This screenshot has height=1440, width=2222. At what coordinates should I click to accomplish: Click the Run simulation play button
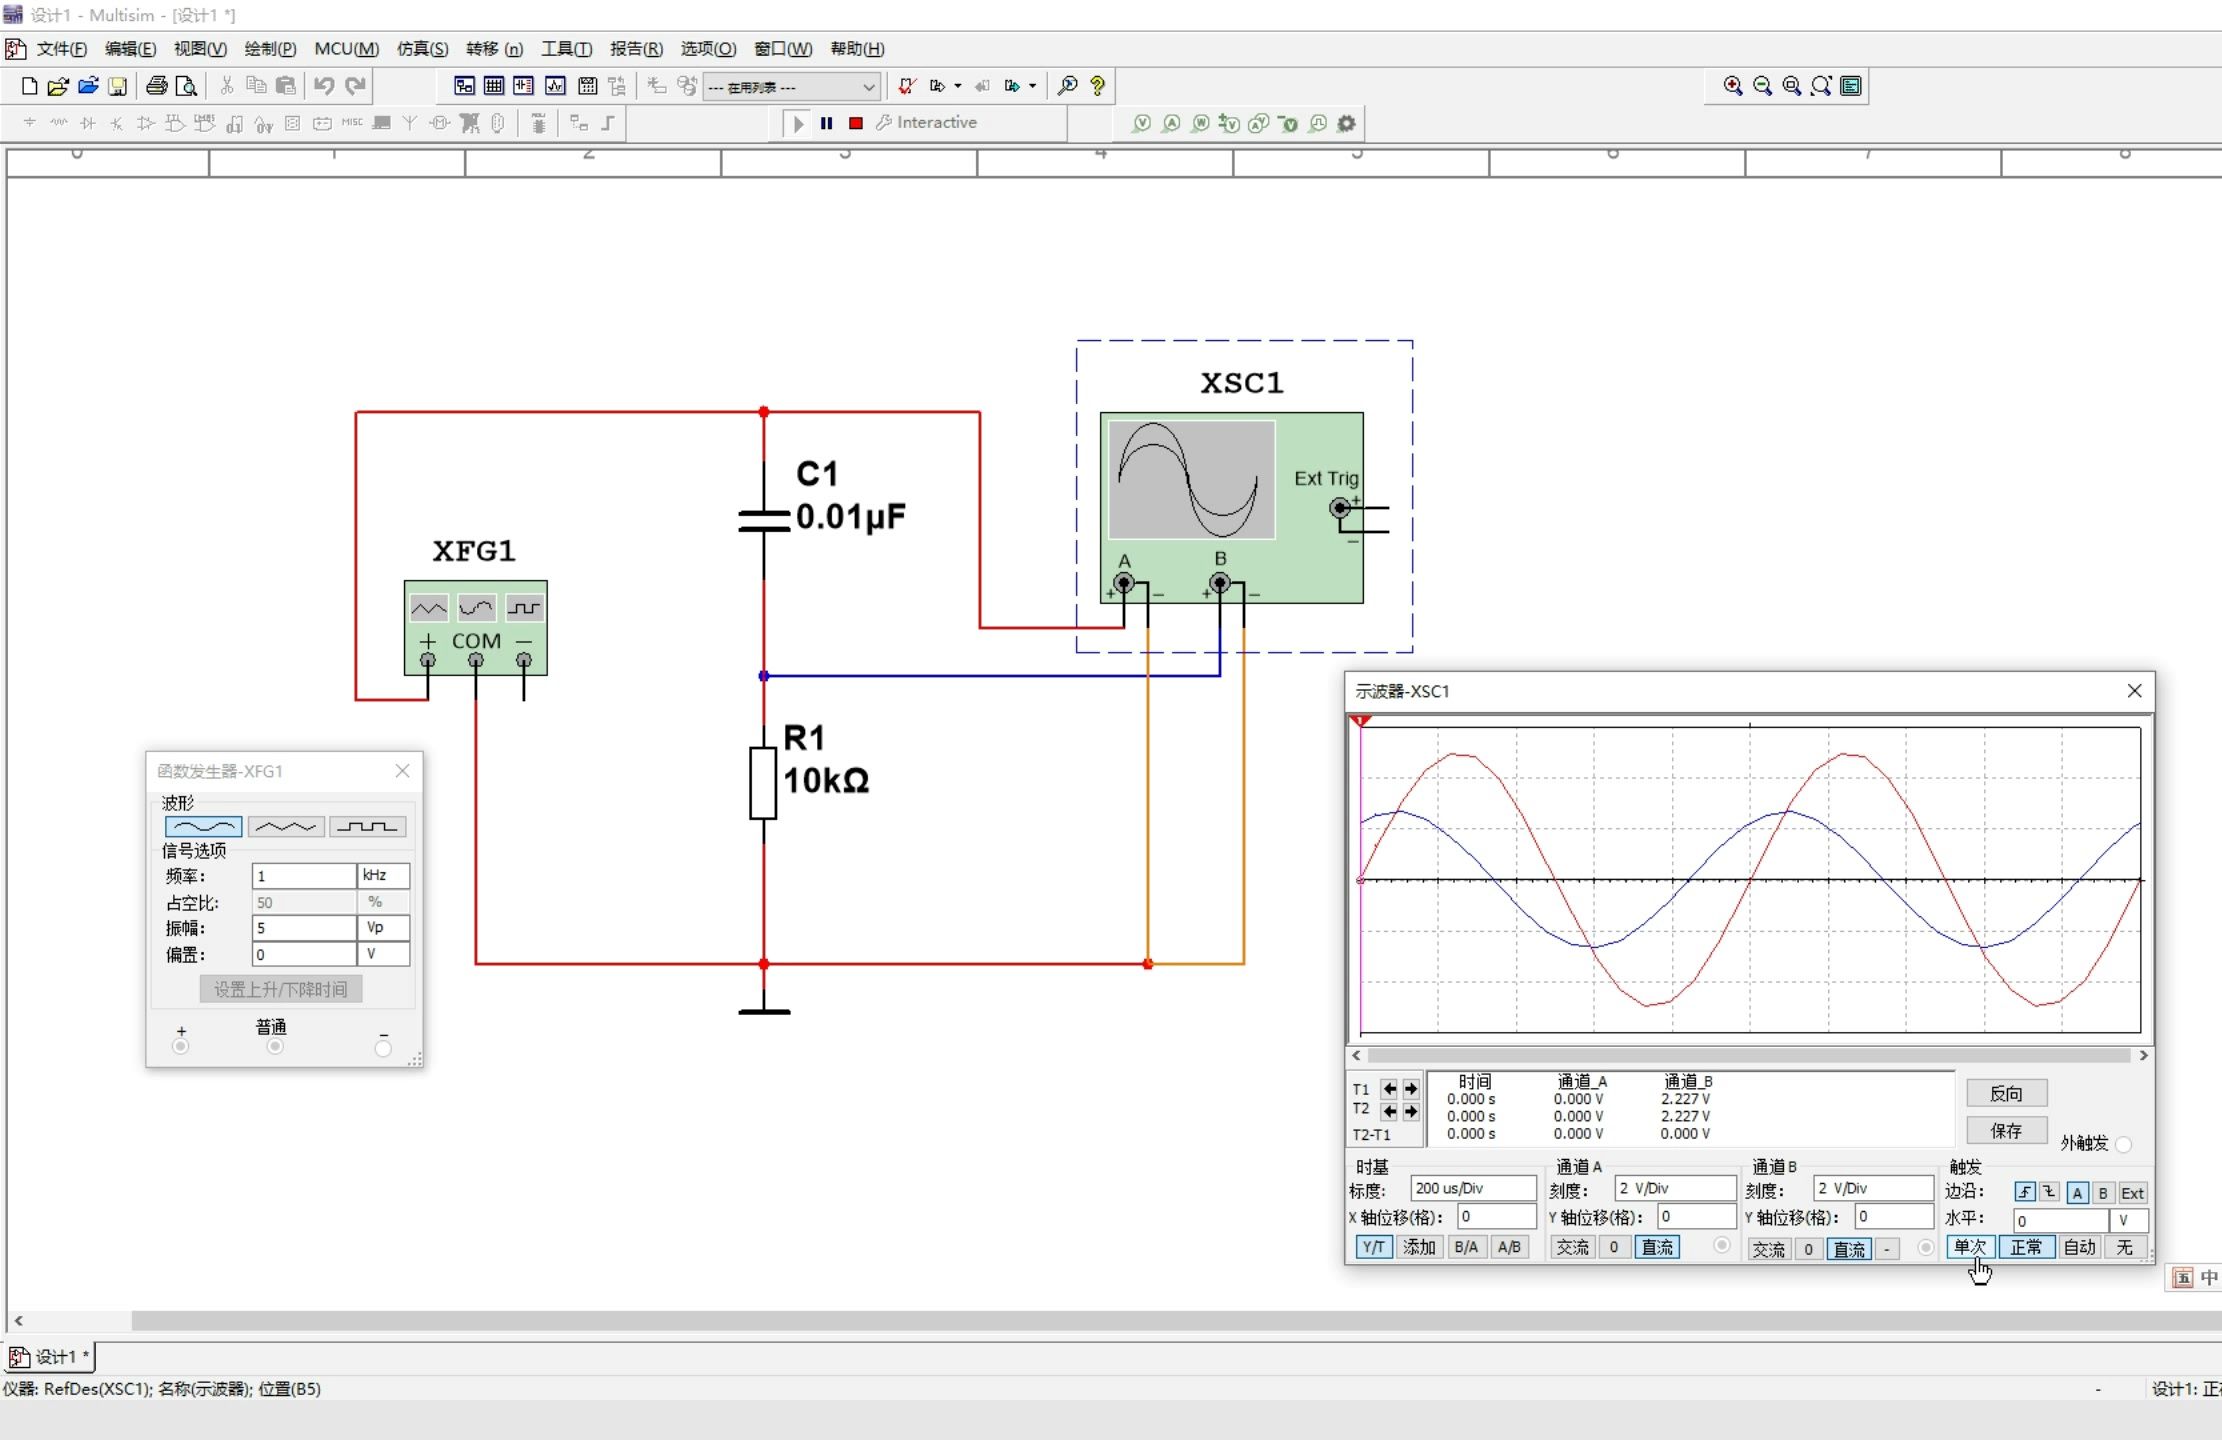[x=797, y=123]
